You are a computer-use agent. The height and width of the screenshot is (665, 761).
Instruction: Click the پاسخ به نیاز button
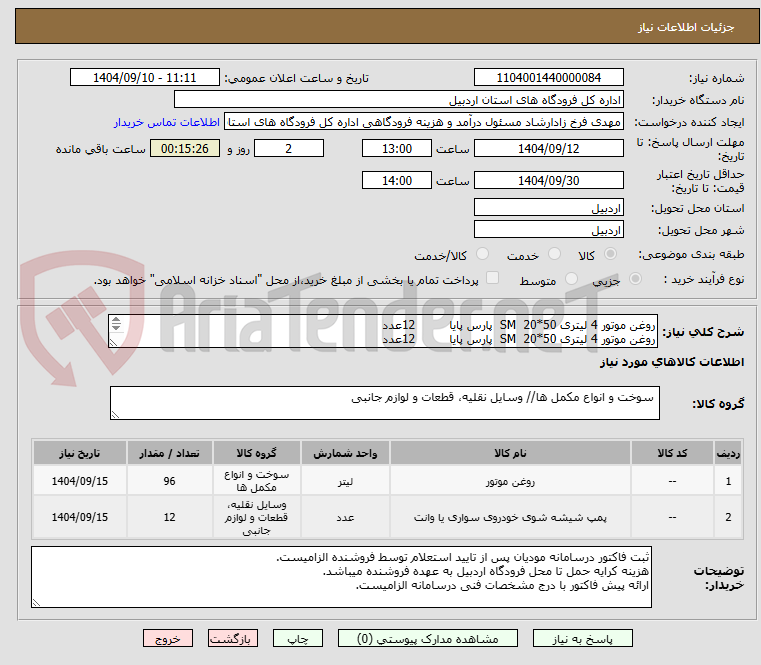[x=582, y=638]
